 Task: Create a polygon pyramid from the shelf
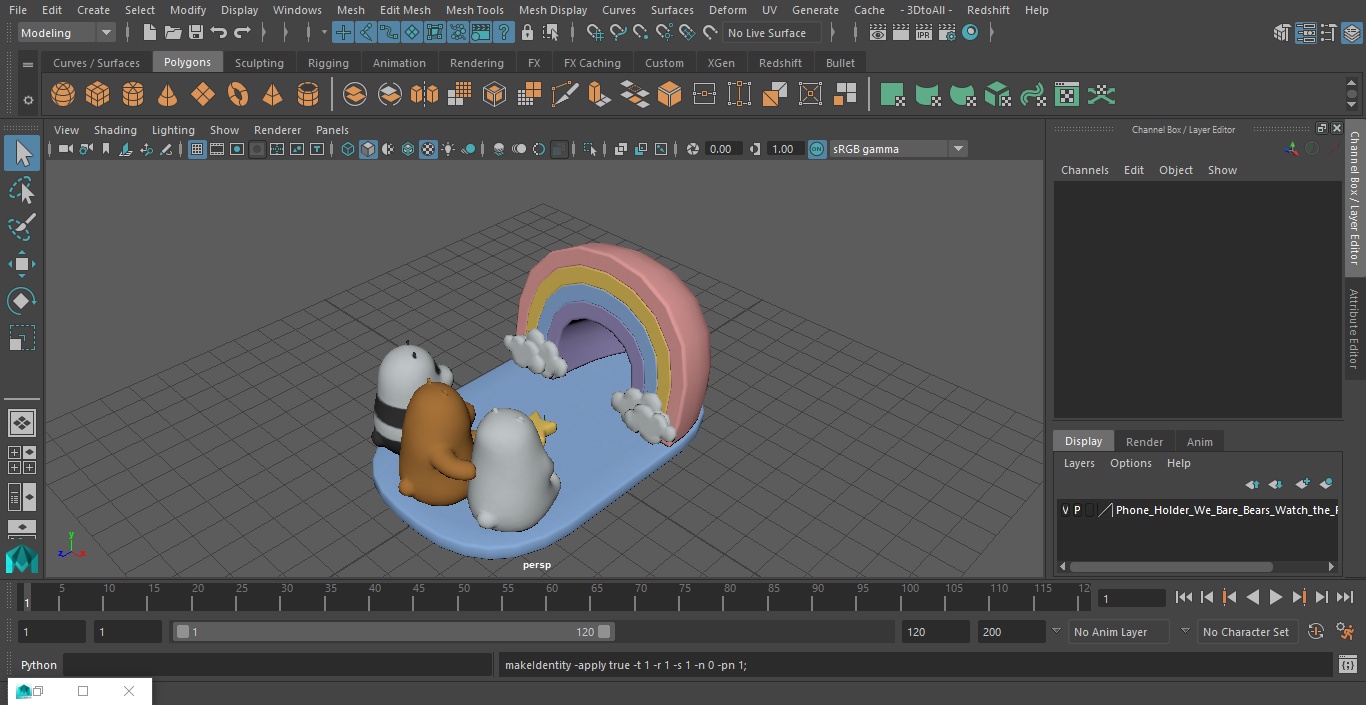click(272, 95)
